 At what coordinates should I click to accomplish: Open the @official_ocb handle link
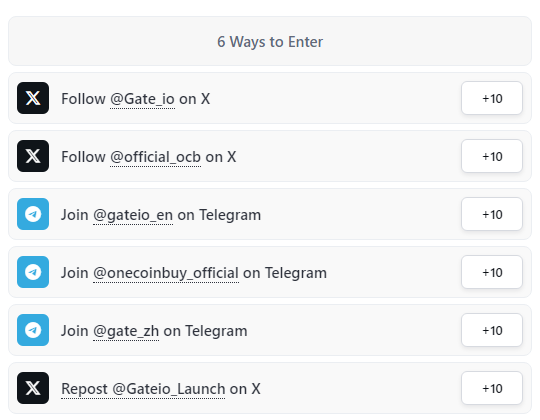click(155, 157)
